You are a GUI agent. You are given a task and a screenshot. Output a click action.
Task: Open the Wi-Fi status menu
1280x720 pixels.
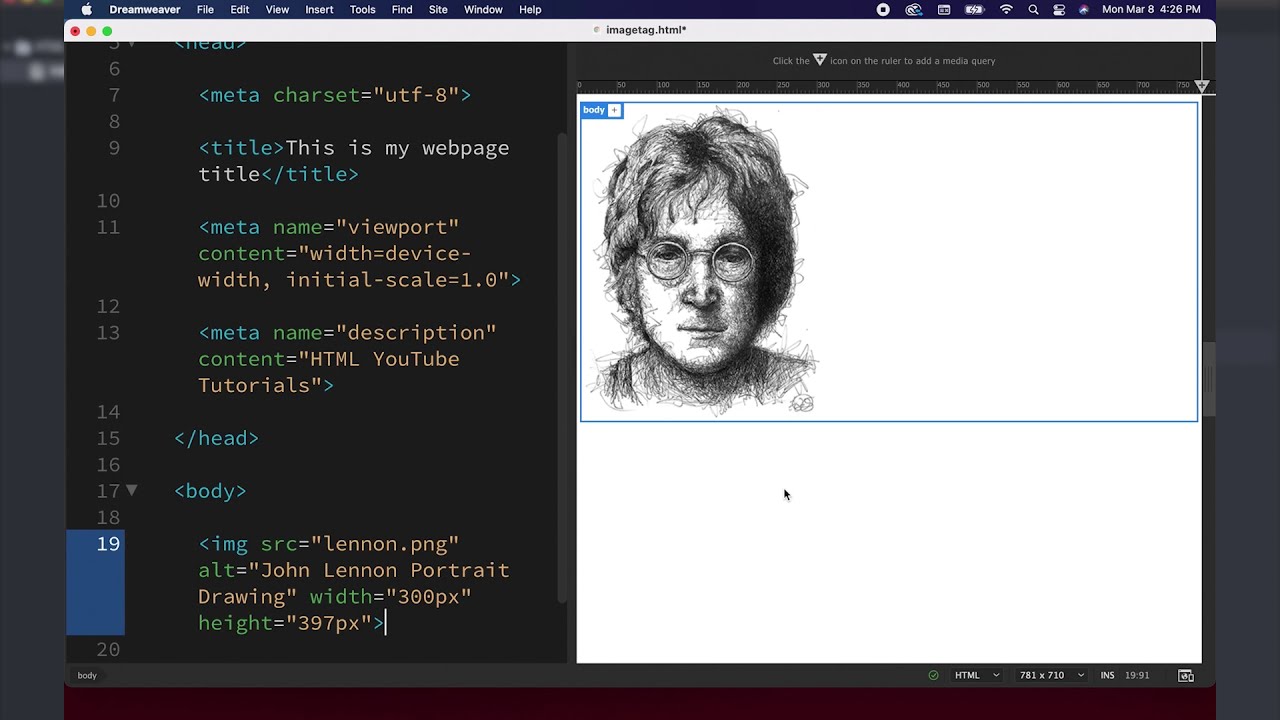point(1006,9)
